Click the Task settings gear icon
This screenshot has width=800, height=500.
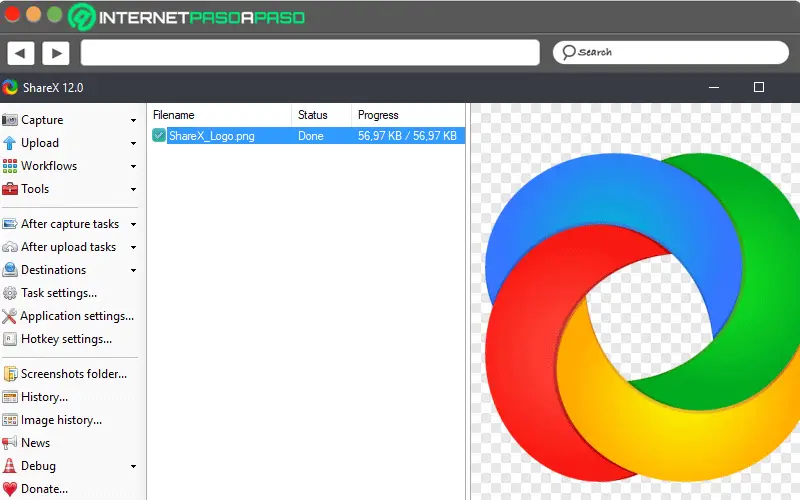[10, 293]
